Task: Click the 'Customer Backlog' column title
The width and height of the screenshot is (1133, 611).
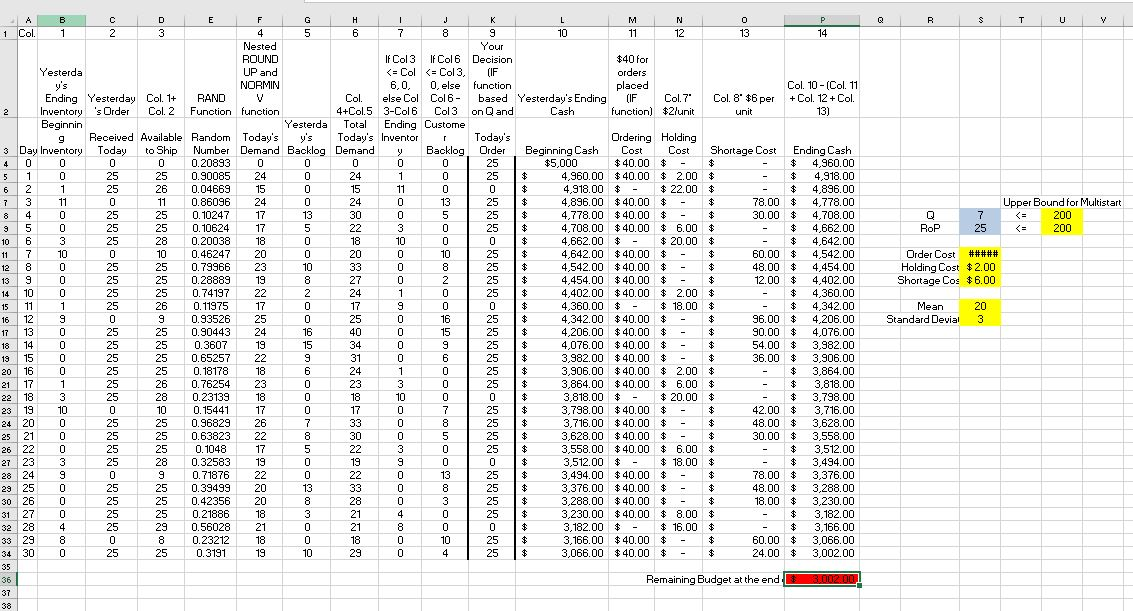Action: 444,137
